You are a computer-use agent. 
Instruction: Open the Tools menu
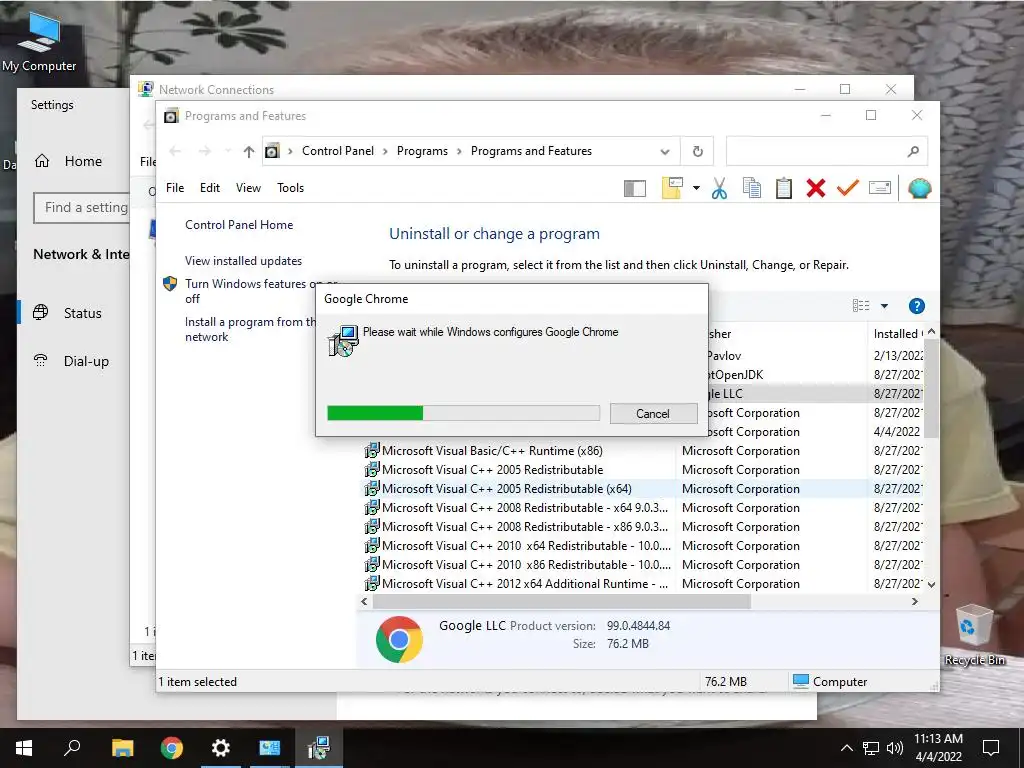pos(291,188)
